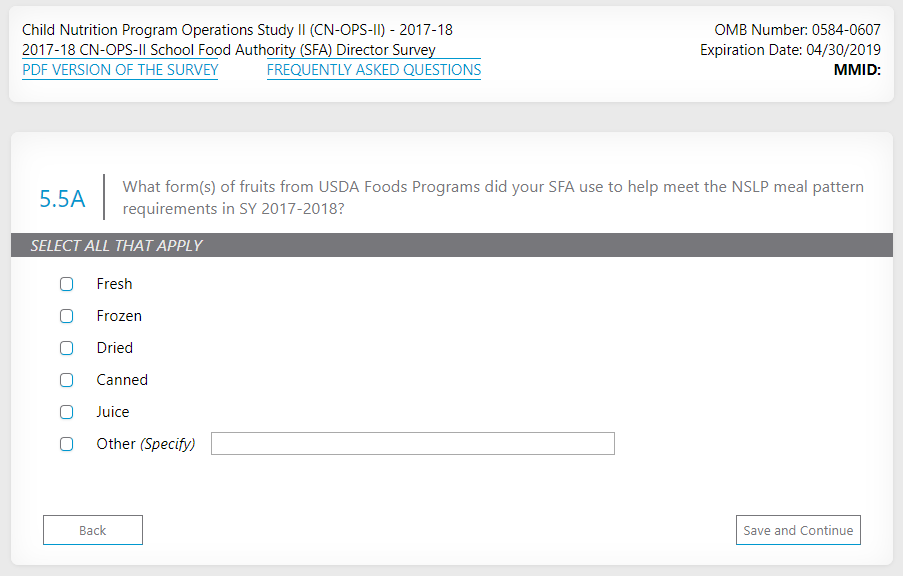Toggle the Other (Specify) checkbox
Image resolution: width=903 pixels, height=576 pixels.
click(x=67, y=444)
